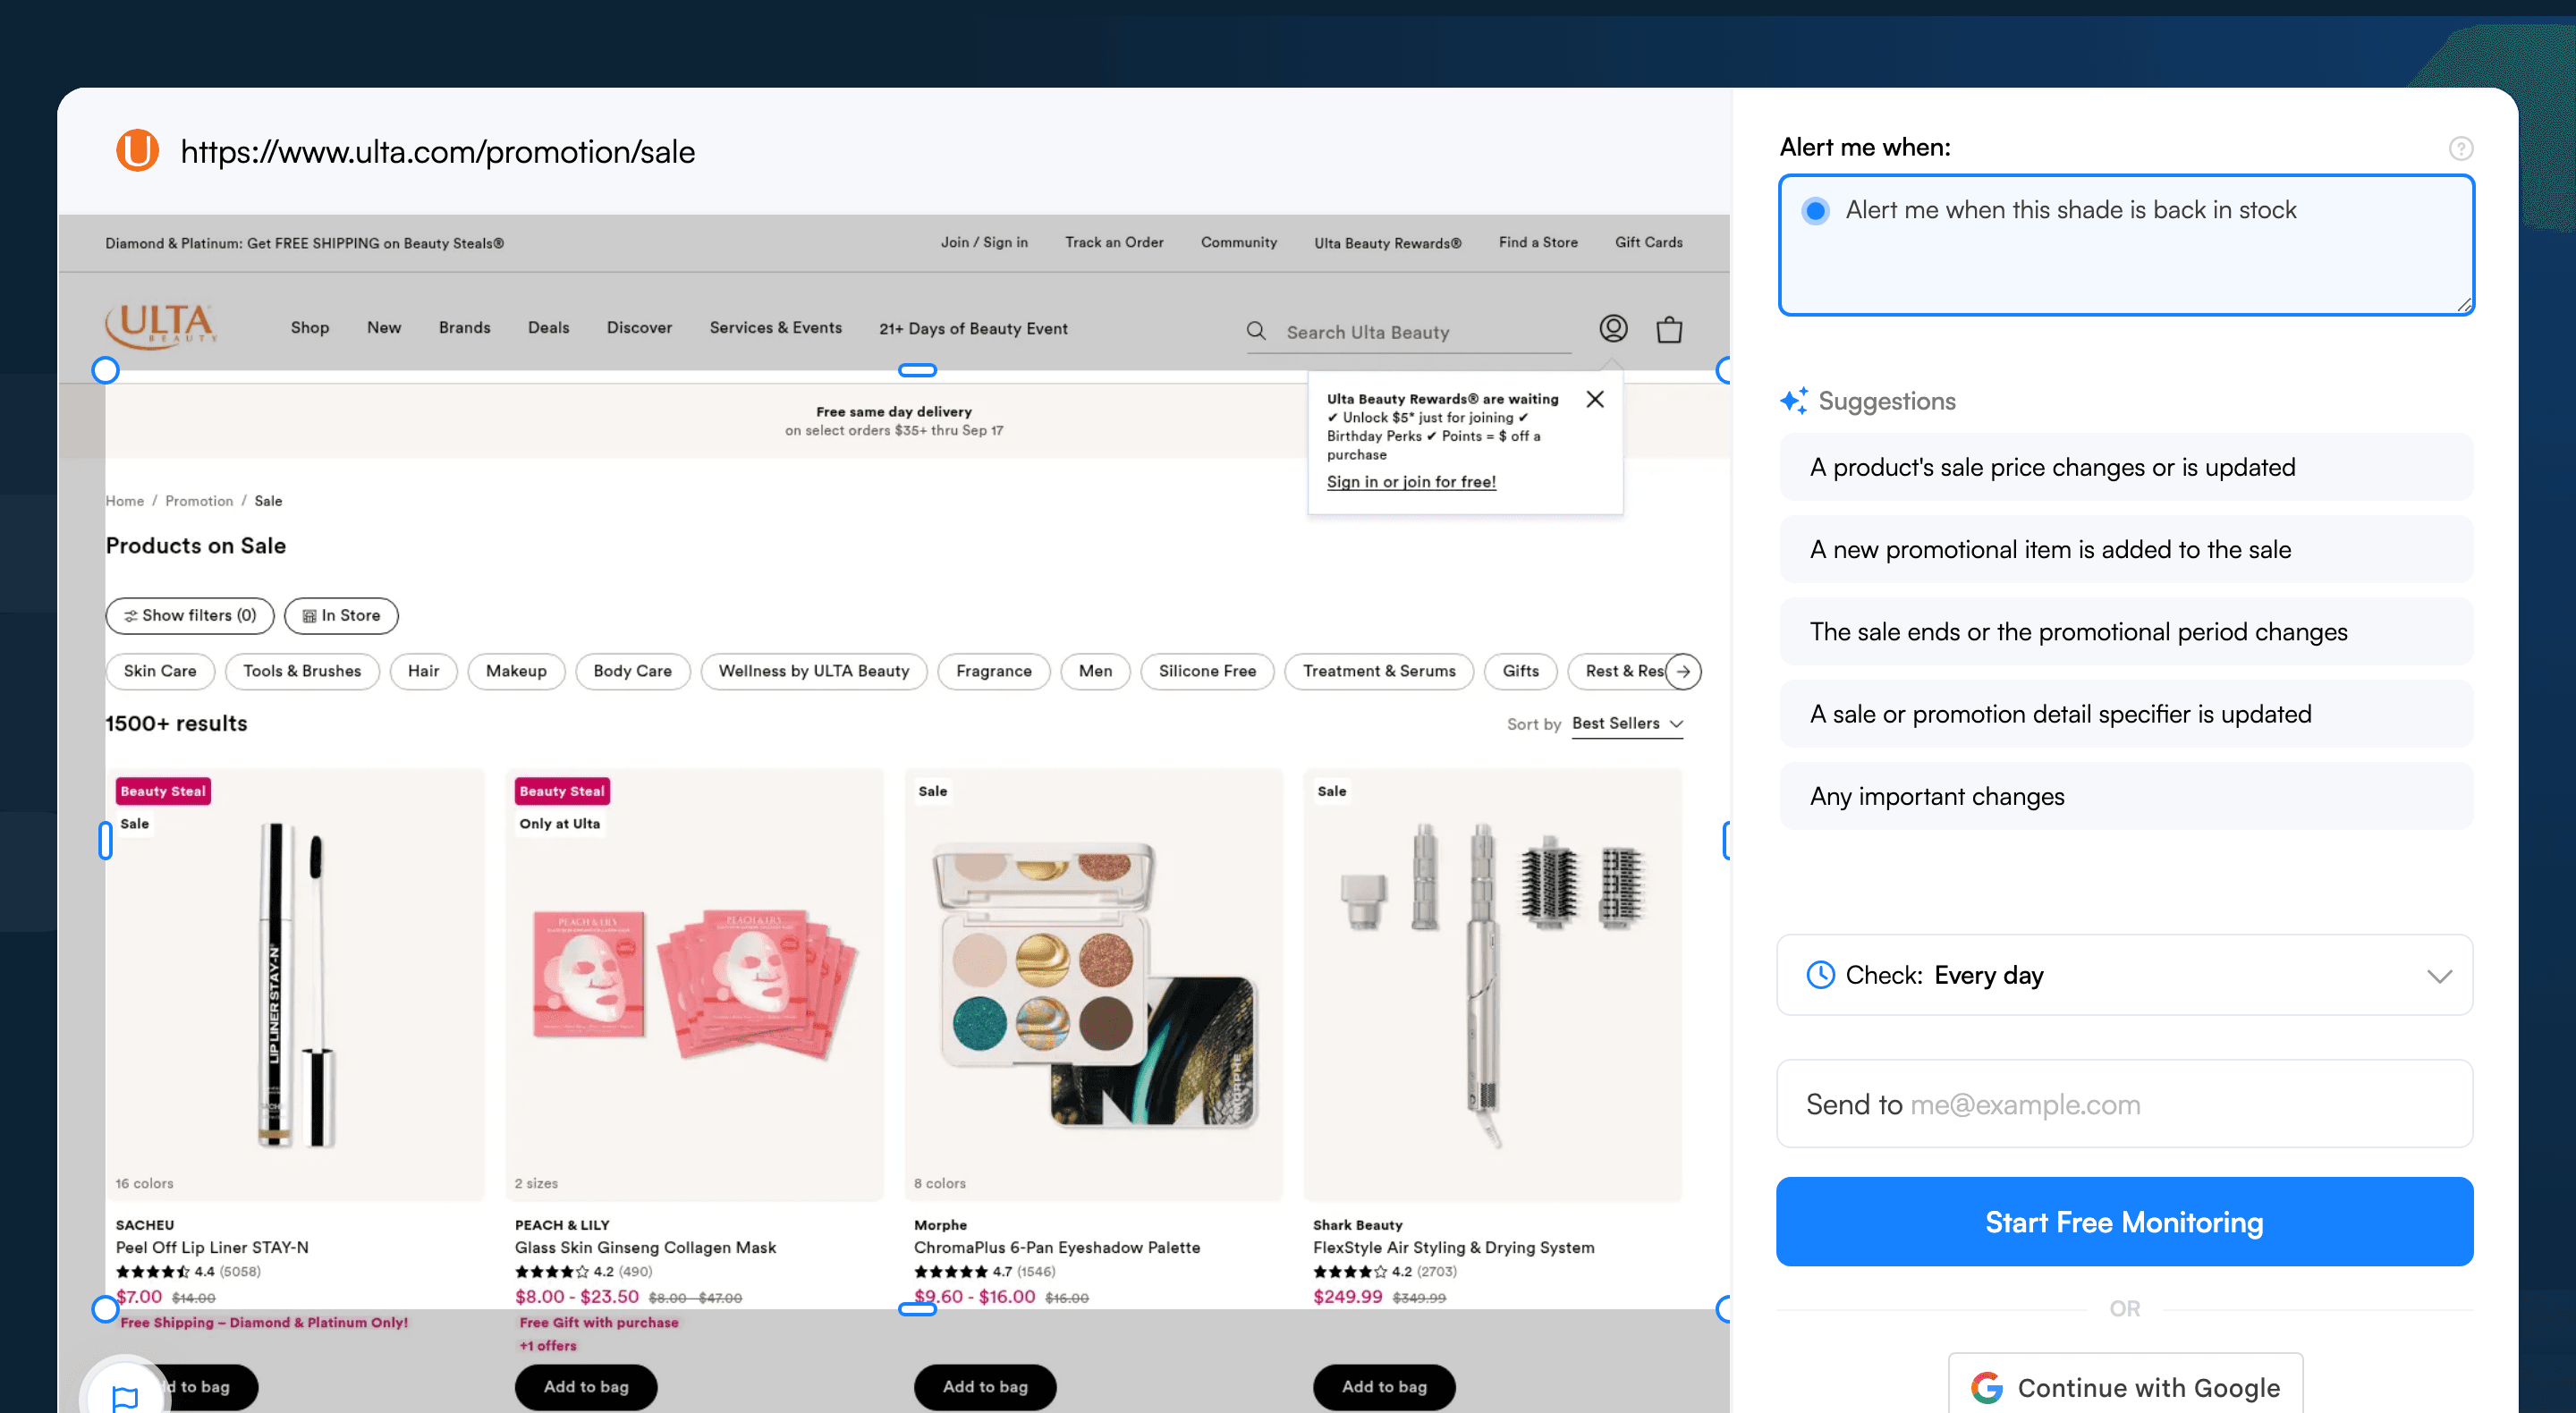The height and width of the screenshot is (1413, 2576).
Task: Click the arrow to scroll category chips right
Action: click(x=1684, y=671)
